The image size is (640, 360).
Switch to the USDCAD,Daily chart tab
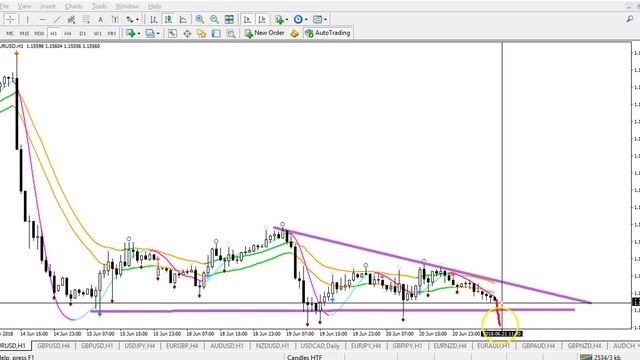320,346
